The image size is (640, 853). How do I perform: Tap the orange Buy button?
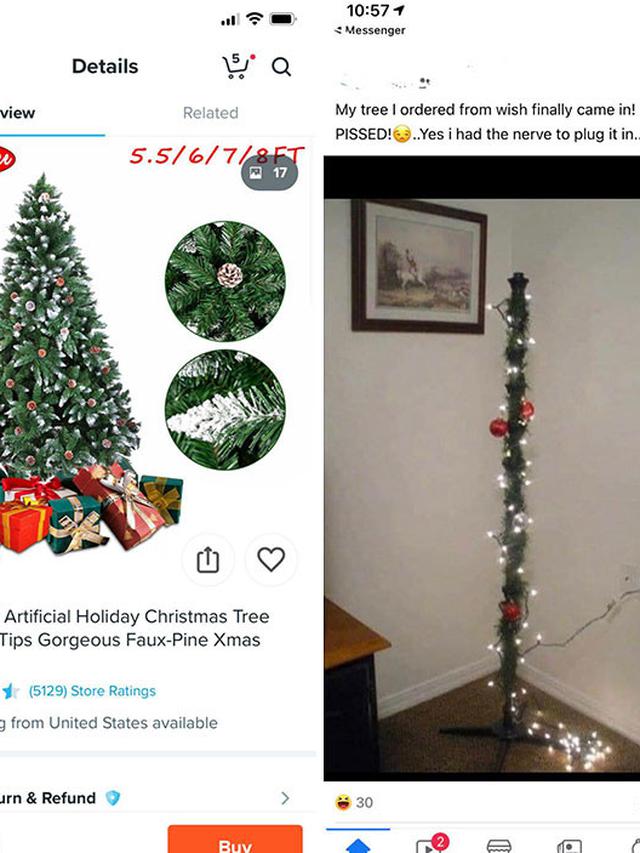tap(235, 839)
